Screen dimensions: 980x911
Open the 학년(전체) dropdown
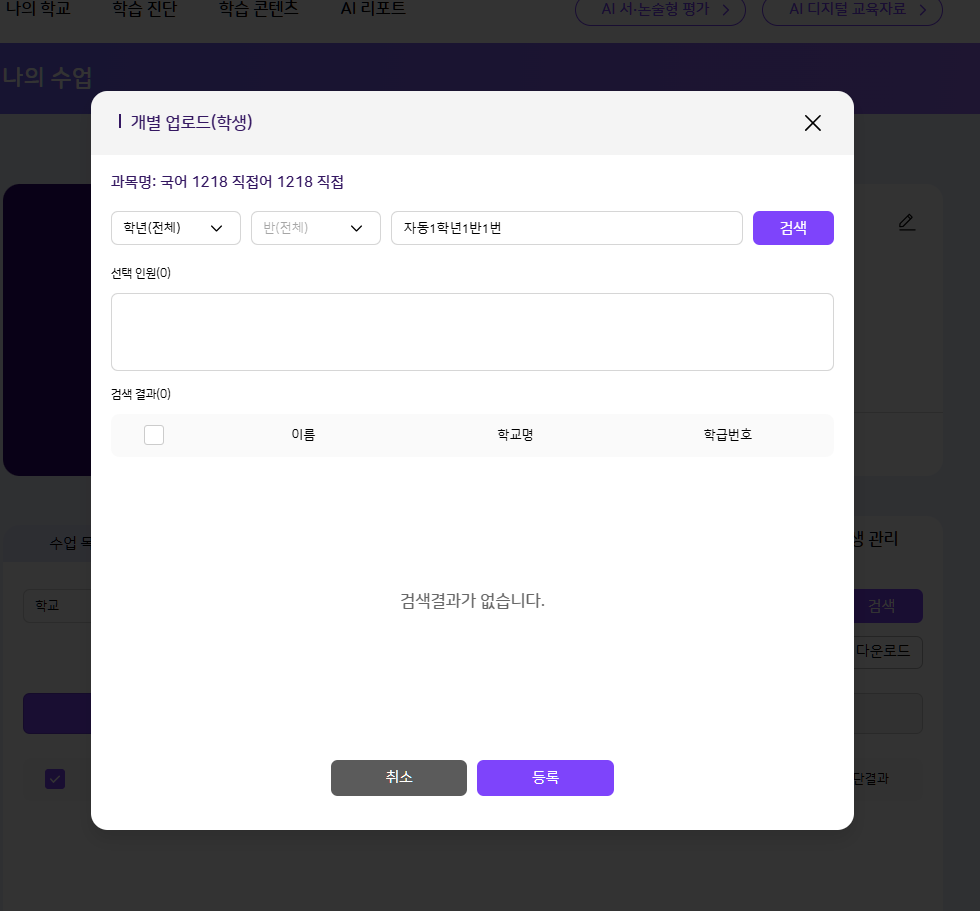pyautogui.click(x=175, y=228)
